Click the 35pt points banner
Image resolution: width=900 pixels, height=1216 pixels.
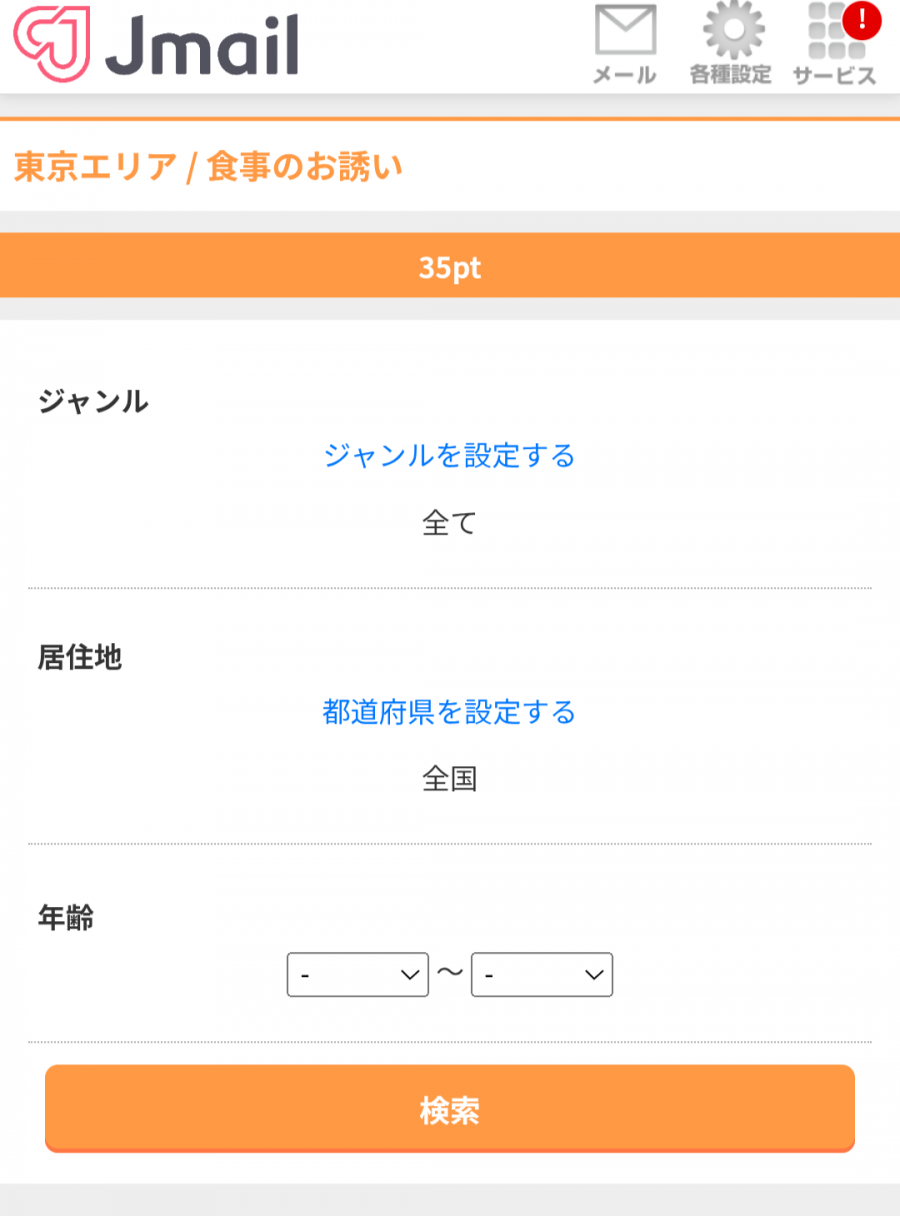point(450,266)
